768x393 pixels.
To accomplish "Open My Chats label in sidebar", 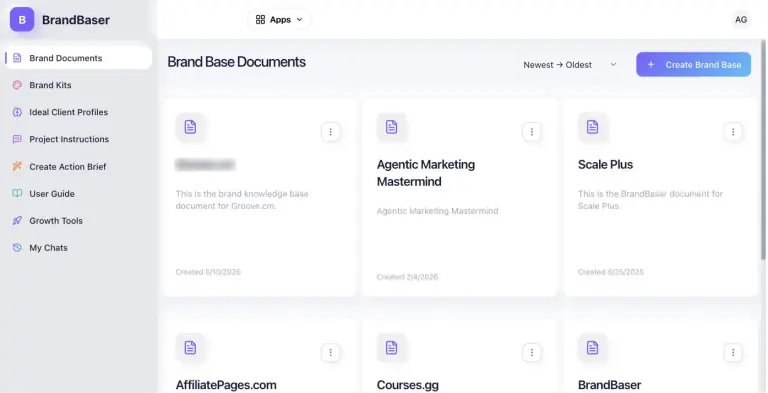I will pyautogui.click(x=48, y=248).
